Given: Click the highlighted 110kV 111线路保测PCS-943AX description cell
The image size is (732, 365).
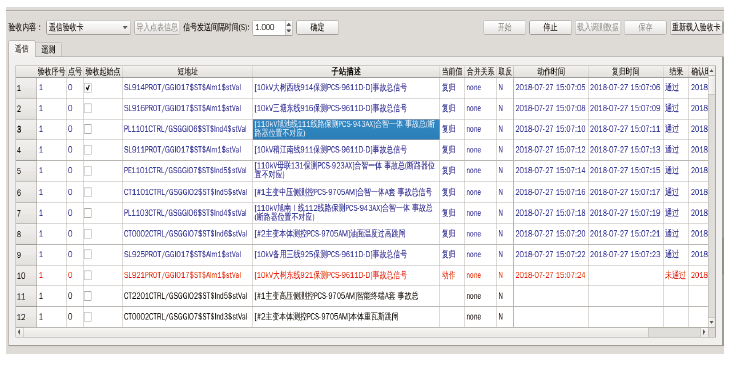Looking at the screenshot, I should coord(346,129).
